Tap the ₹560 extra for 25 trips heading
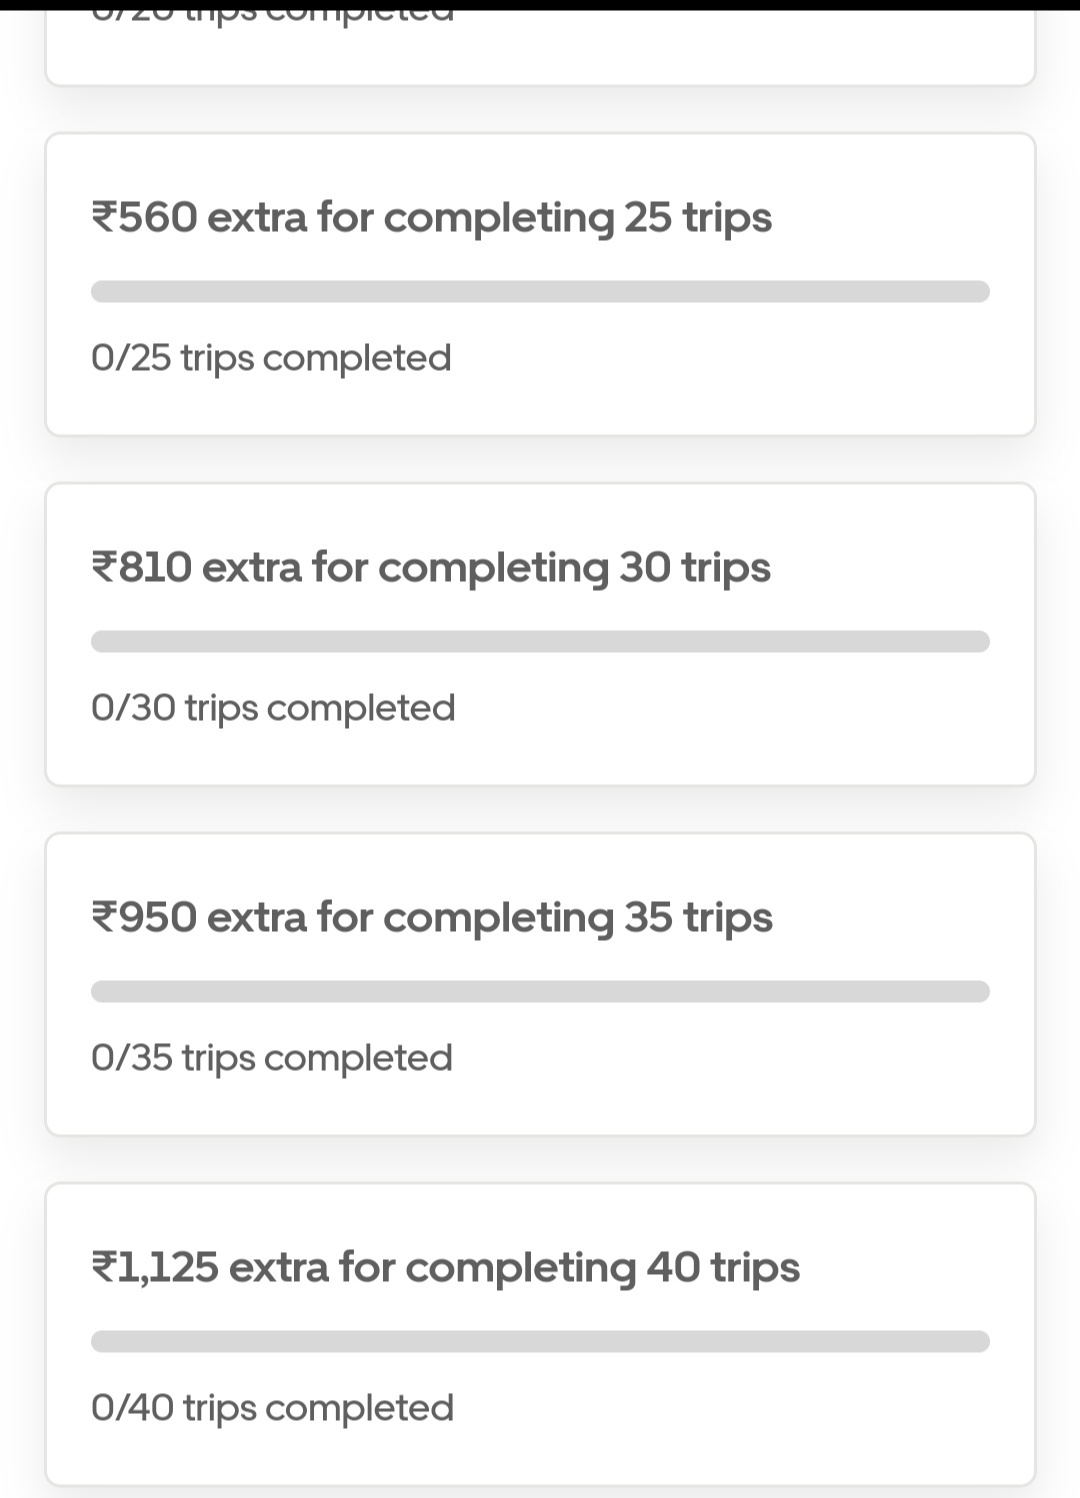The height and width of the screenshot is (1498, 1080). (x=431, y=217)
